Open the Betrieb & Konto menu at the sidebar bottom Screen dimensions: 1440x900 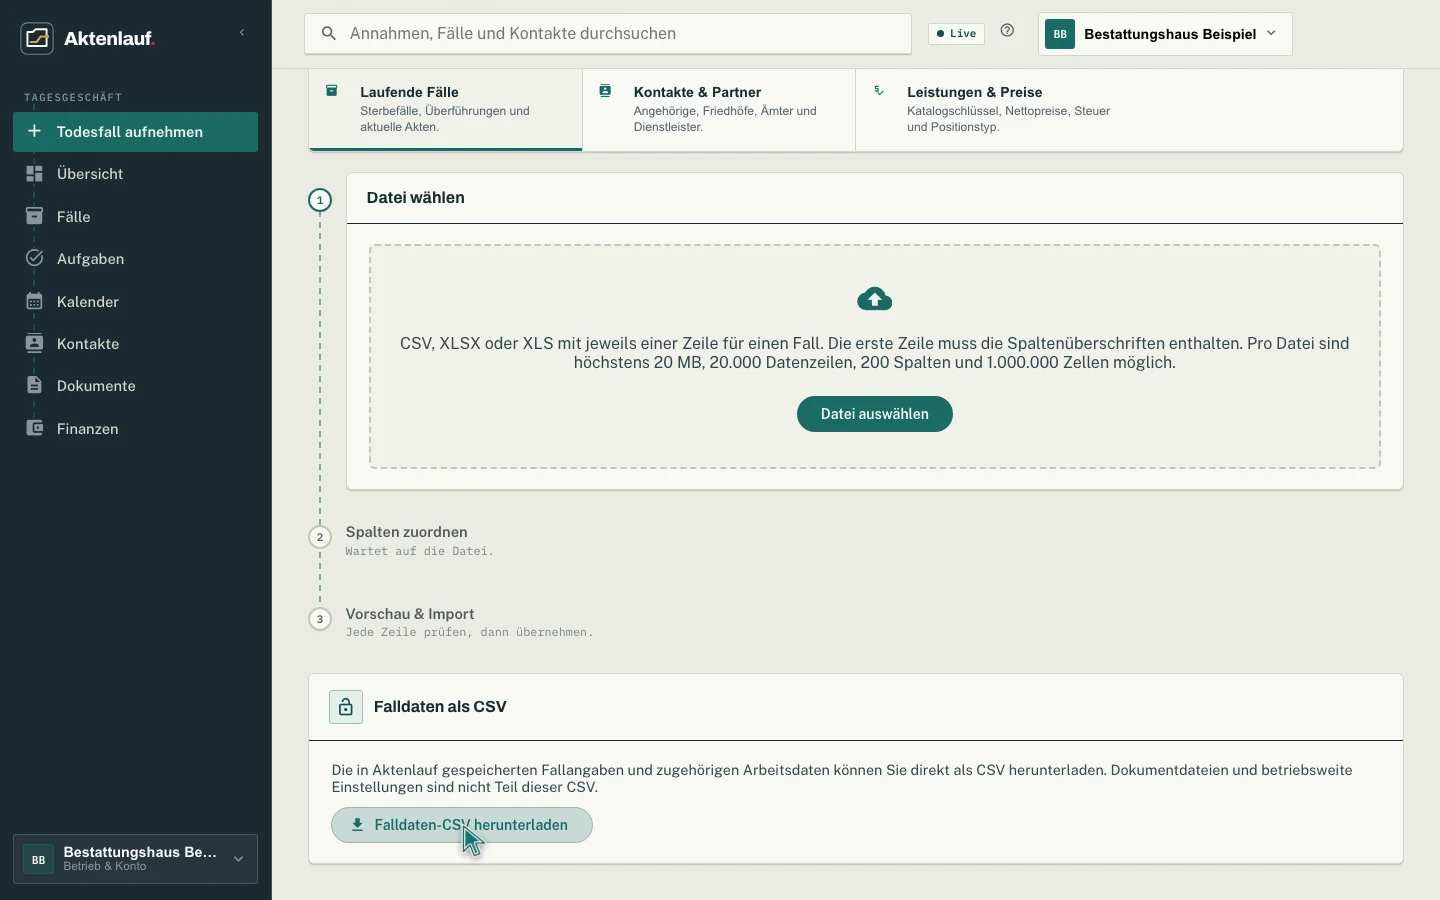tap(135, 859)
